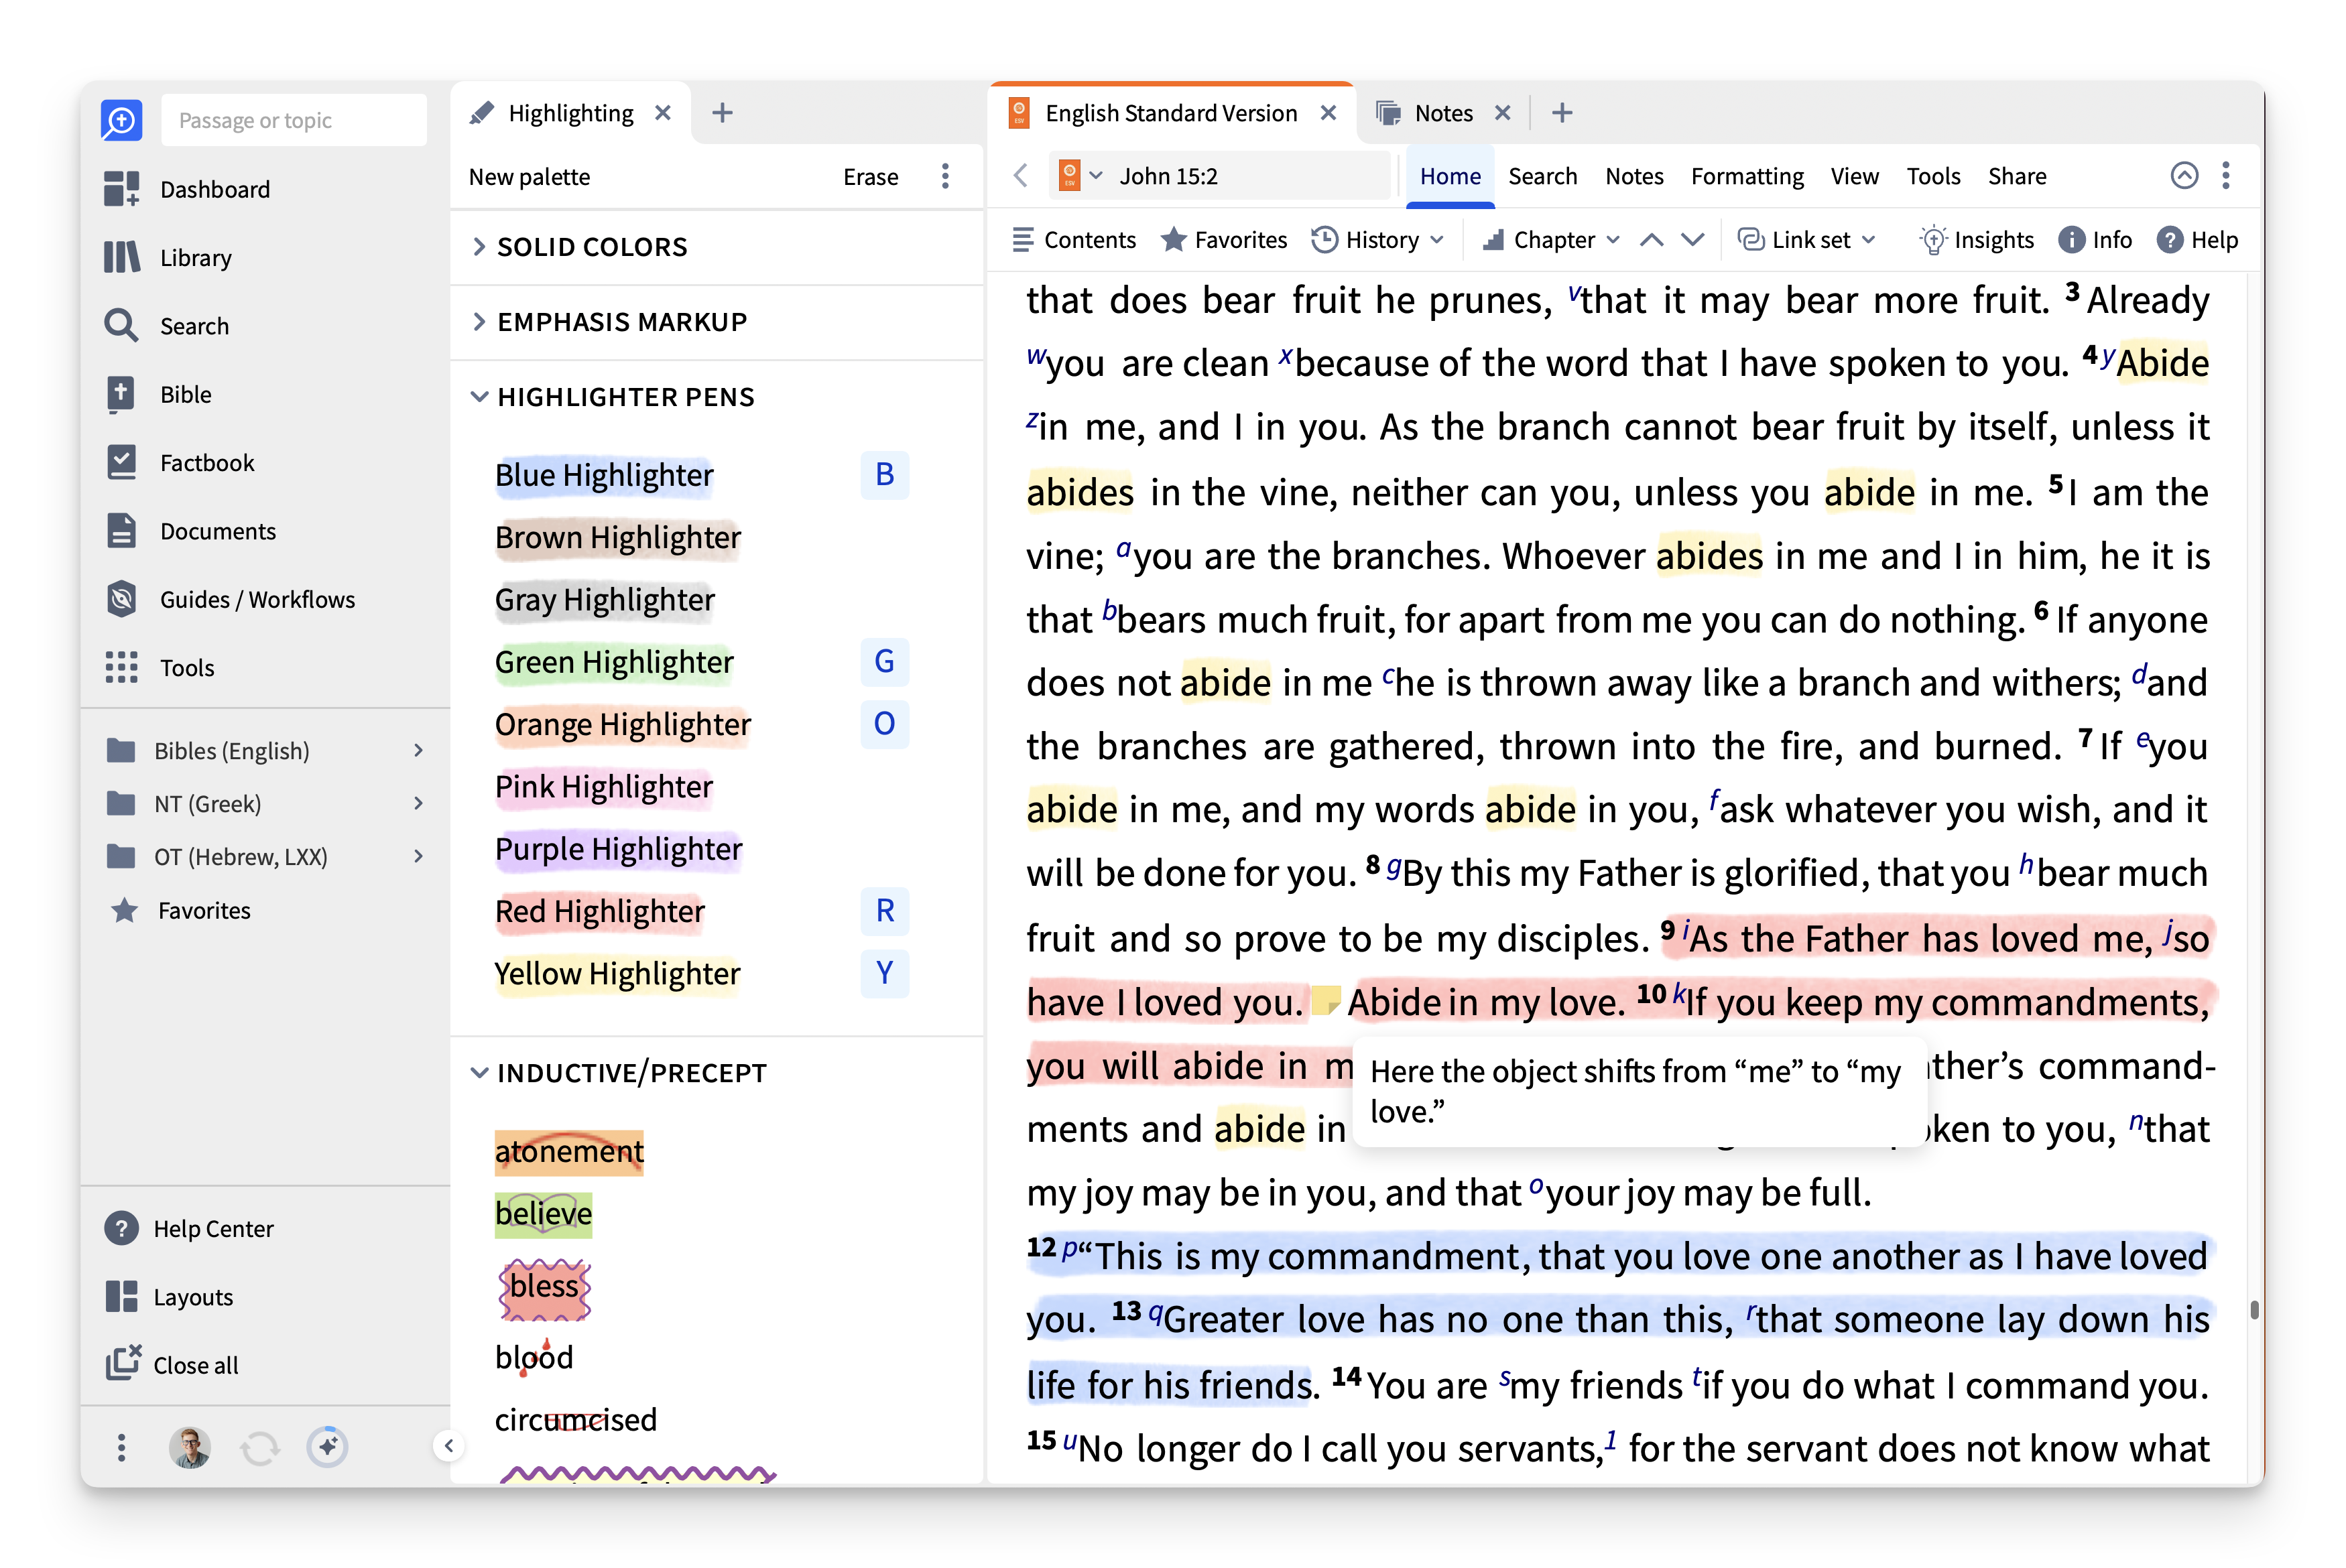Close the English Standard Version tab
The width and height of the screenshot is (2346, 1568).
click(x=1328, y=113)
